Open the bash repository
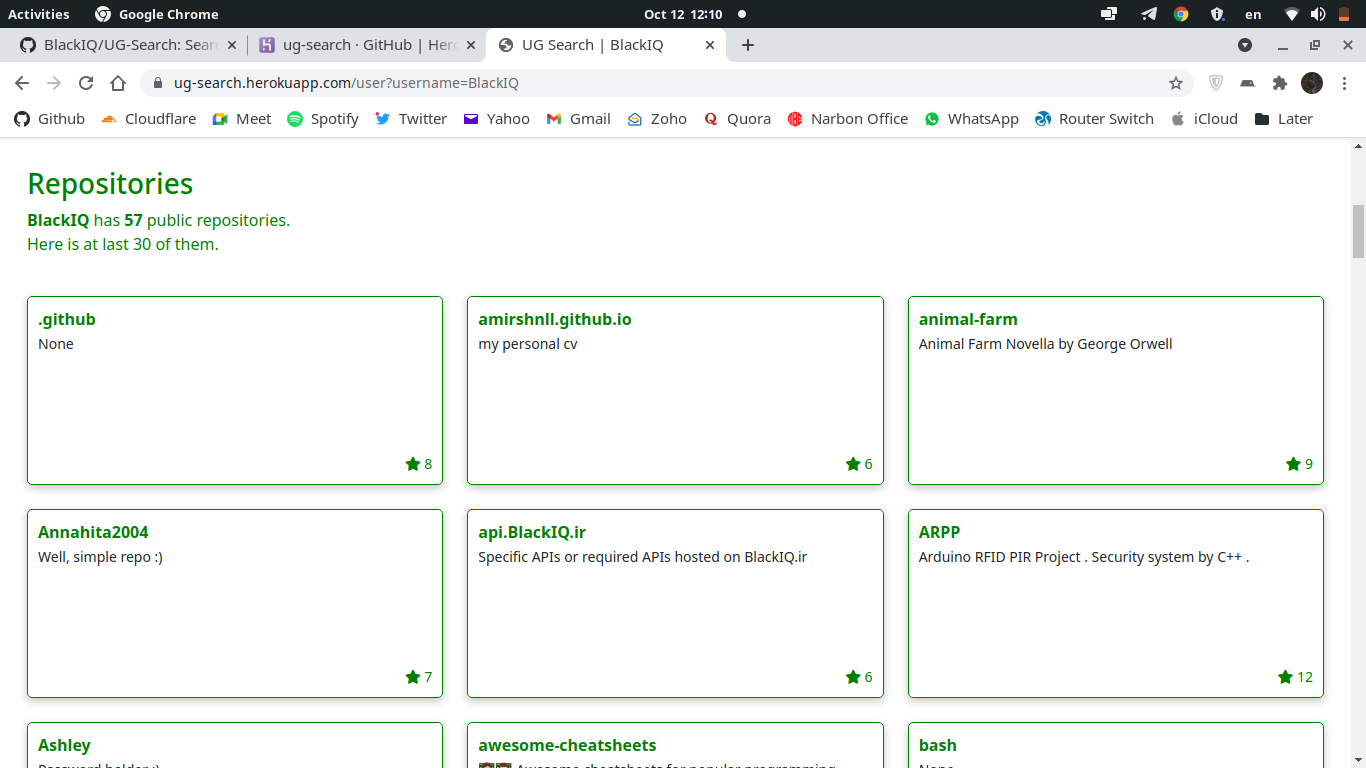This screenshot has width=1366, height=768. [x=938, y=746]
